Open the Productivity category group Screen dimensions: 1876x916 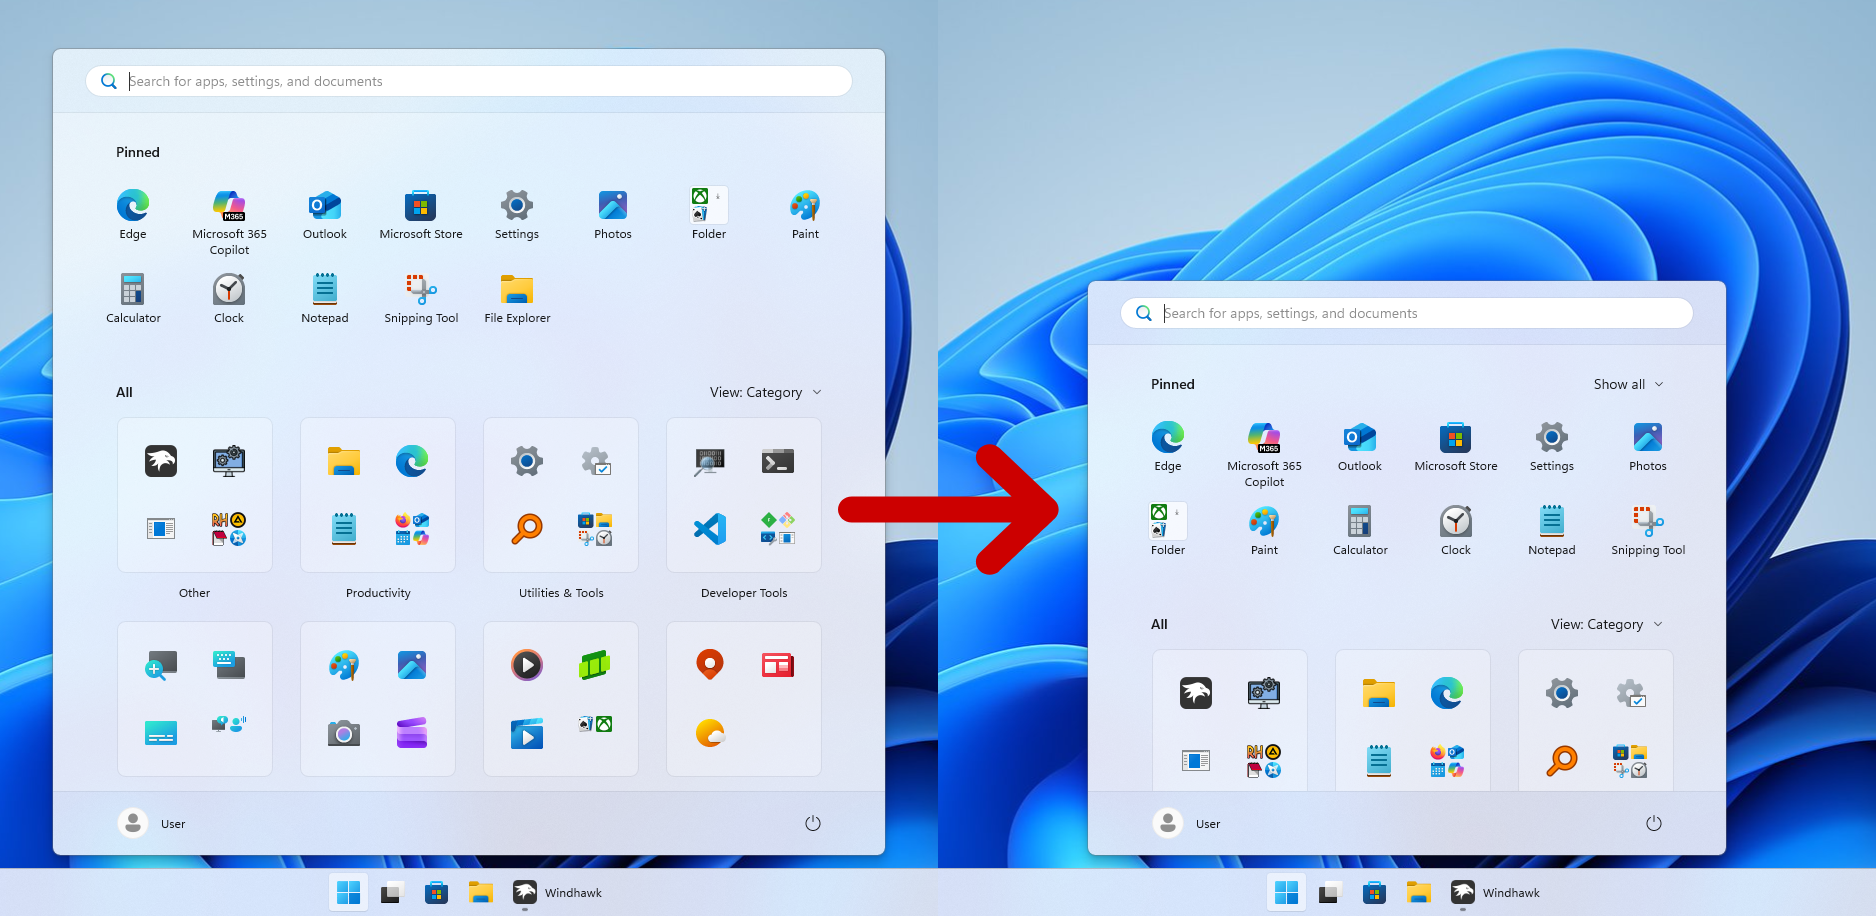click(378, 495)
